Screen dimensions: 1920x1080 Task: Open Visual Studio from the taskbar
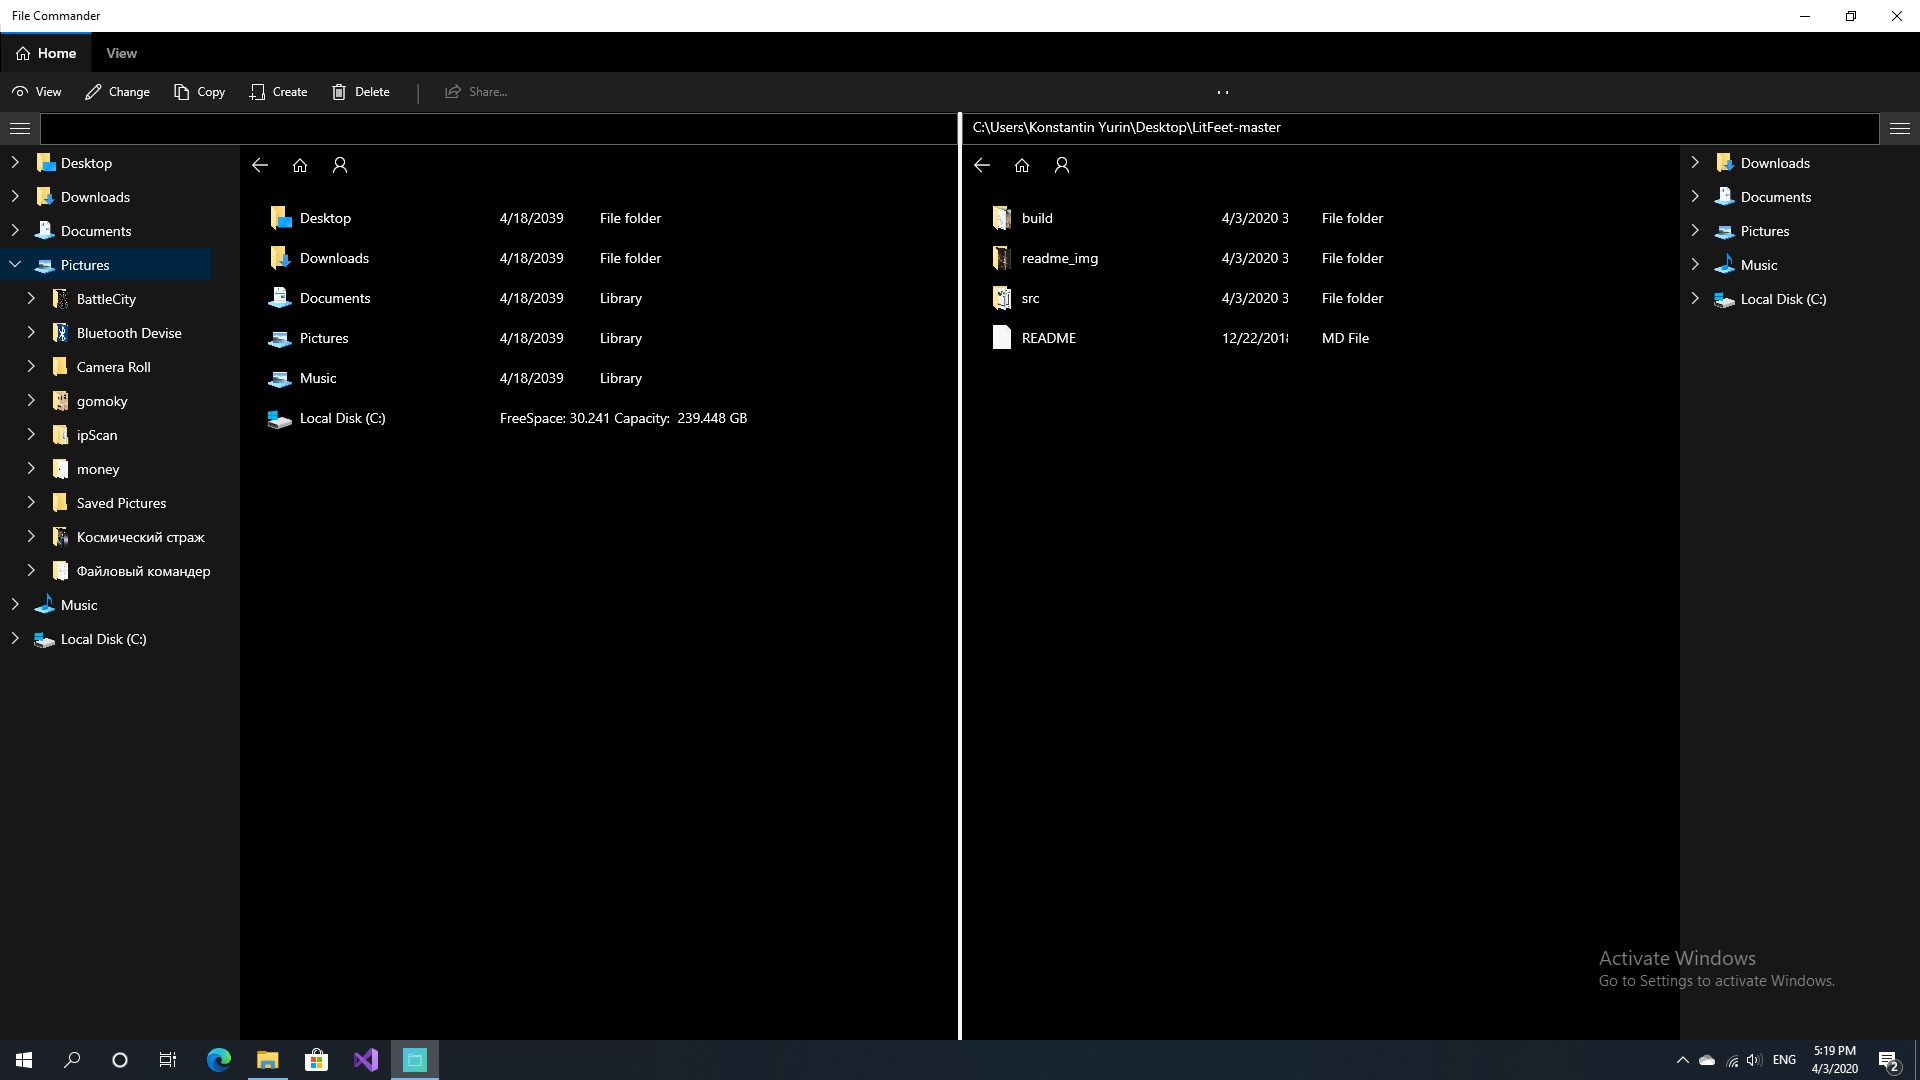point(366,1060)
